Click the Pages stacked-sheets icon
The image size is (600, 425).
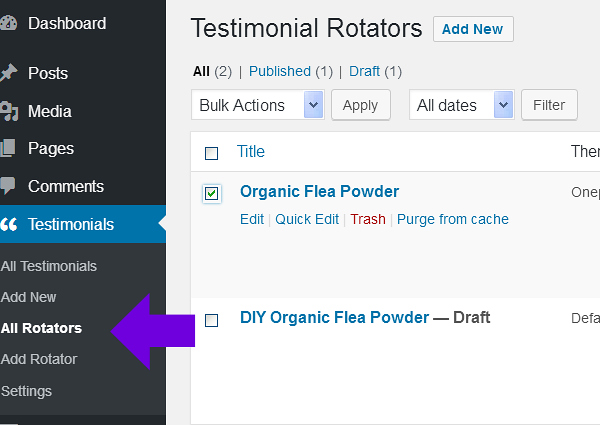(x=9, y=148)
